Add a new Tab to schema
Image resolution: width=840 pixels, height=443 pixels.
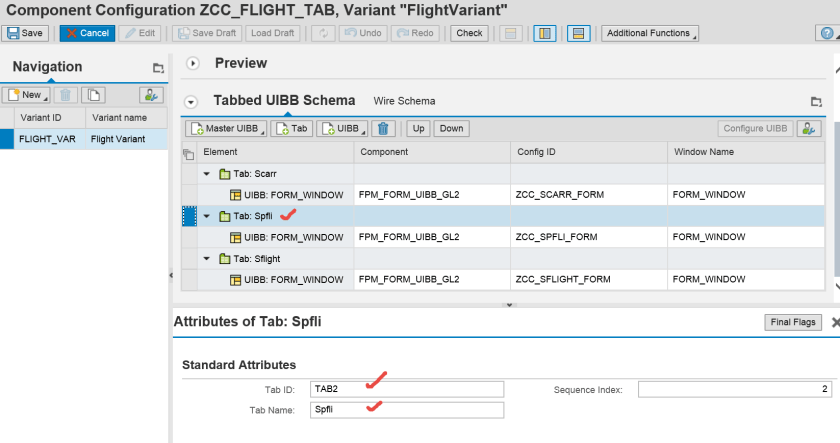(x=292, y=128)
